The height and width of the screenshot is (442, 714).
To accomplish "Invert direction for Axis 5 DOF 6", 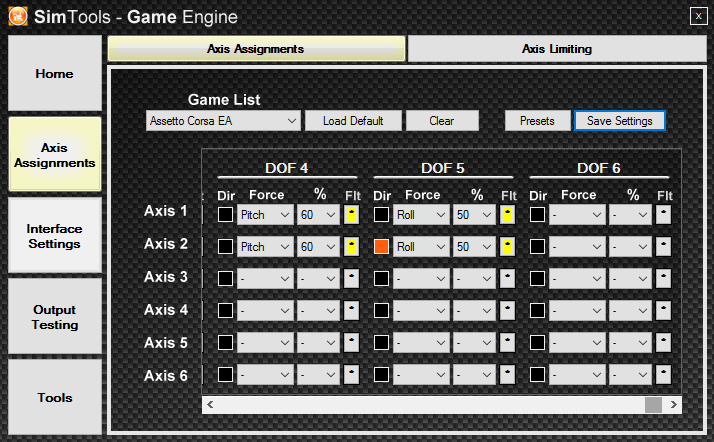I will click(x=537, y=342).
